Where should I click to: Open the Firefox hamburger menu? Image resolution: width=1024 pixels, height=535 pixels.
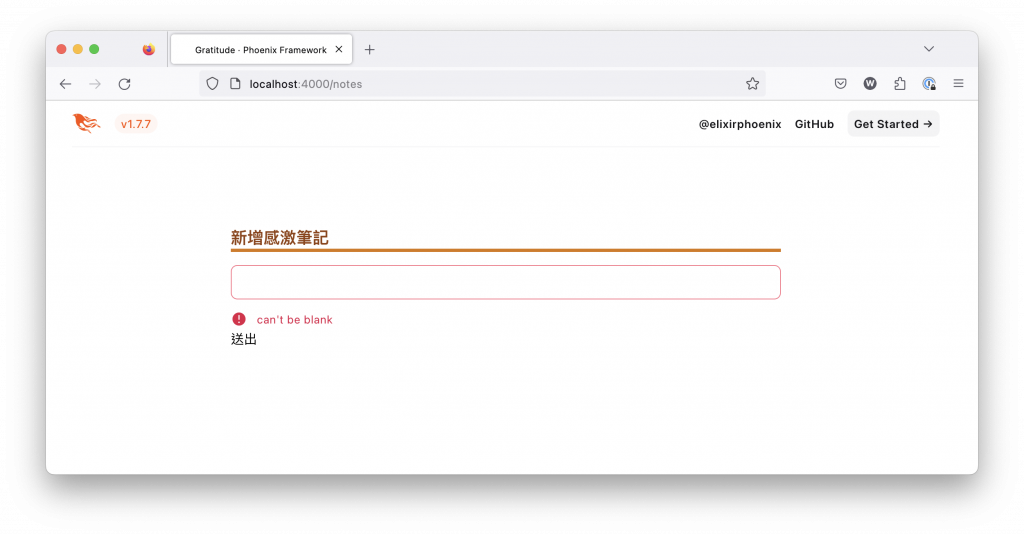[958, 84]
